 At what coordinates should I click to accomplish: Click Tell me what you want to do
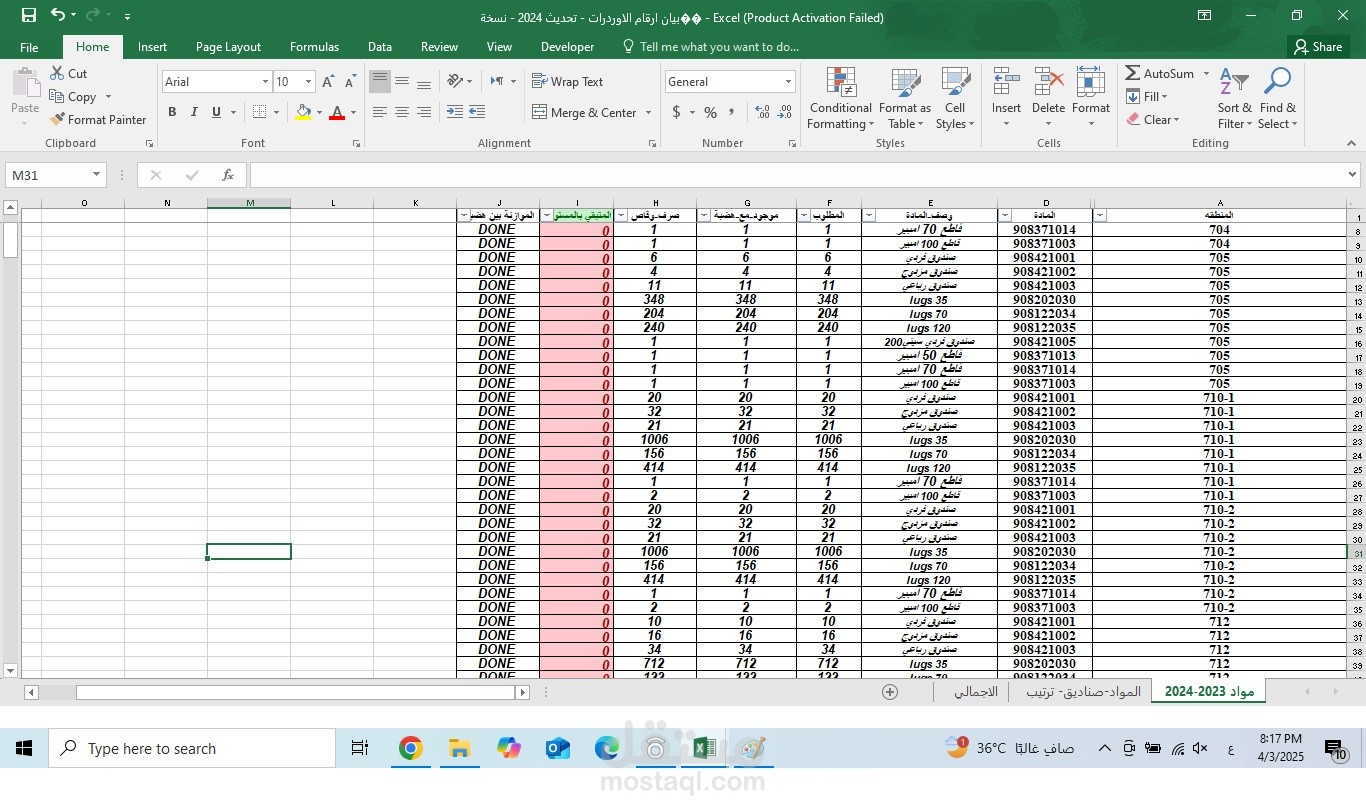point(709,47)
